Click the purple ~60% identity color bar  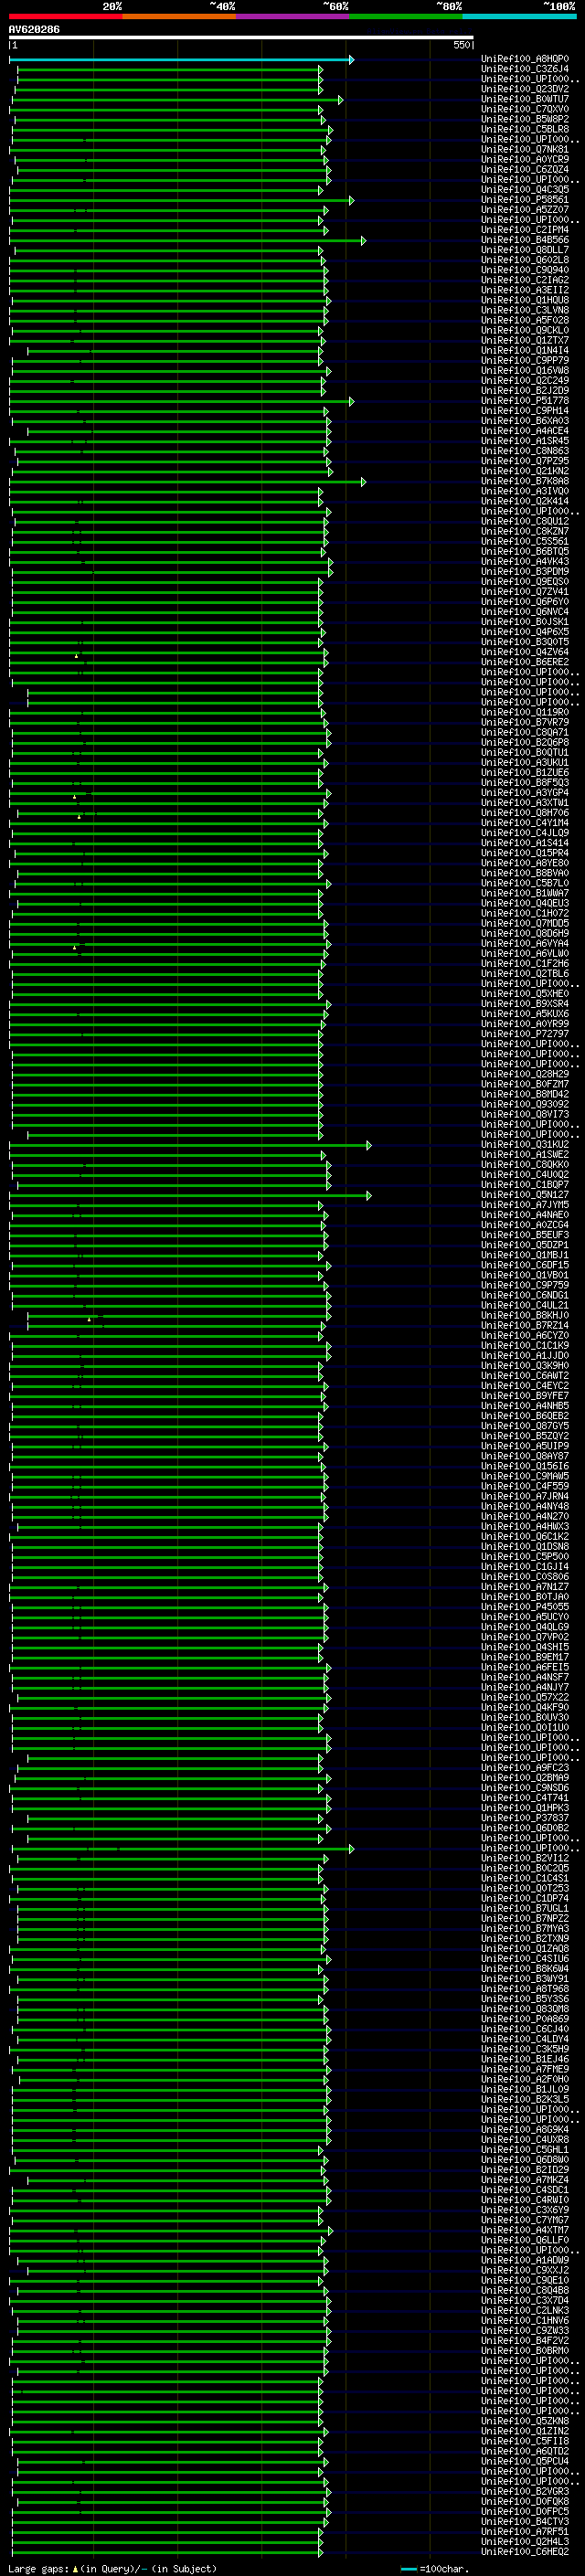point(293,17)
